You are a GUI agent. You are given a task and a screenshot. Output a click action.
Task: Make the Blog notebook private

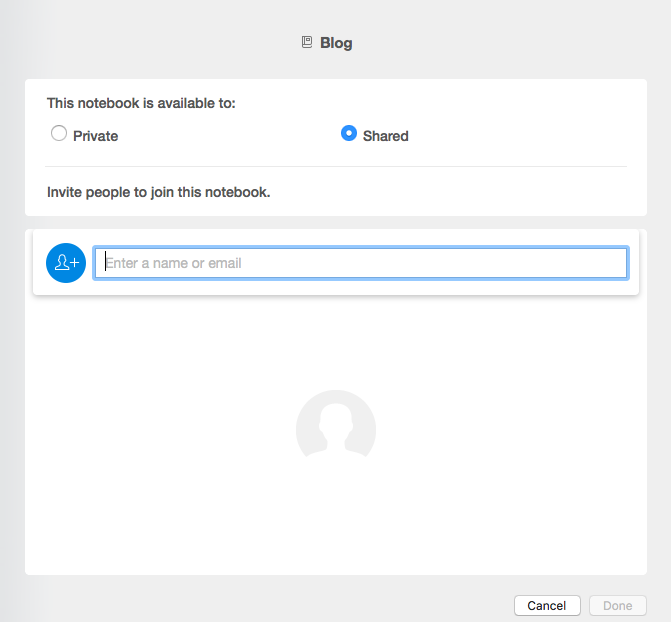coord(59,133)
